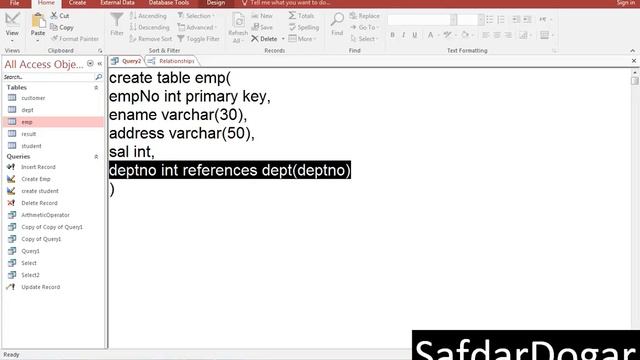Open the Select dropdown in Find group

pyautogui.click(x=364, y=39)
